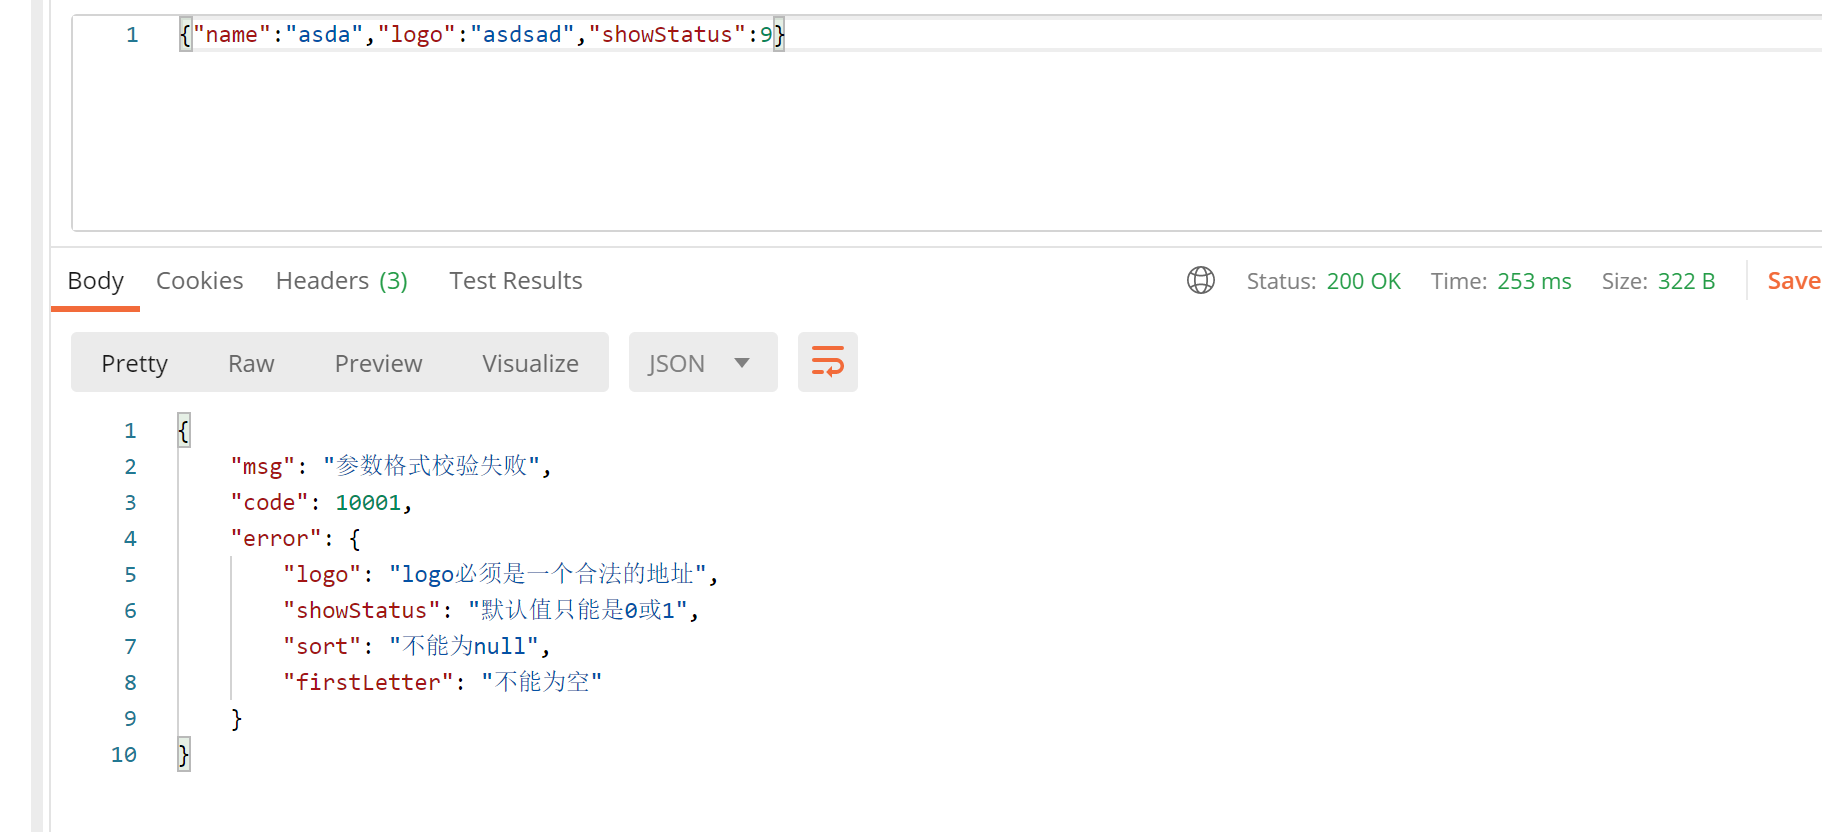Click the "name" key in request body
The height and width of the screenshot is (832, 1822).
(x=231, y=35)
